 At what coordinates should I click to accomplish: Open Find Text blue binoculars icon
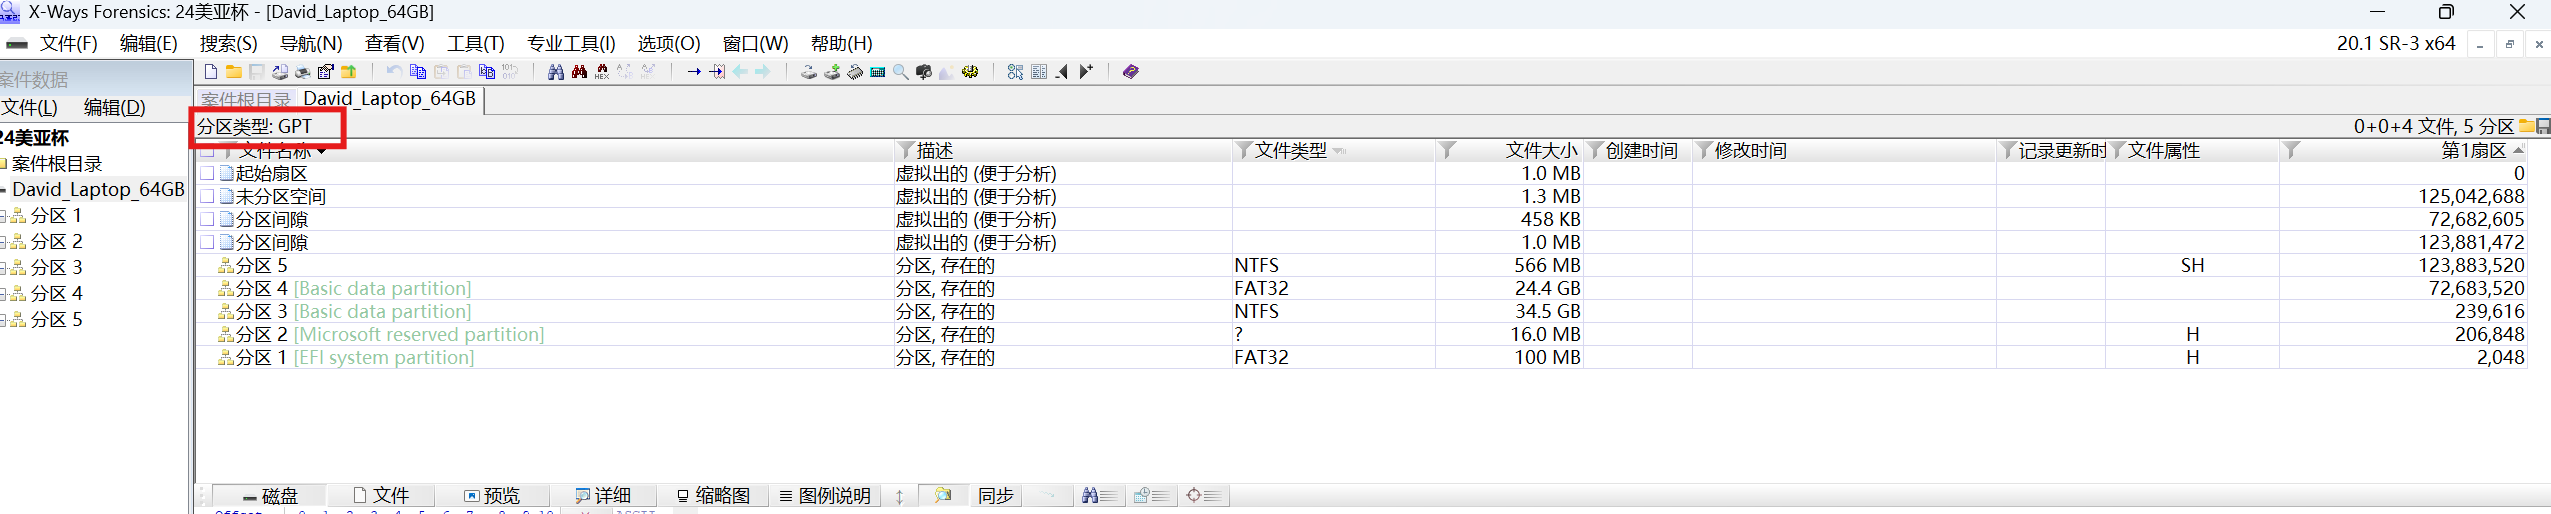tap(555, 71)
